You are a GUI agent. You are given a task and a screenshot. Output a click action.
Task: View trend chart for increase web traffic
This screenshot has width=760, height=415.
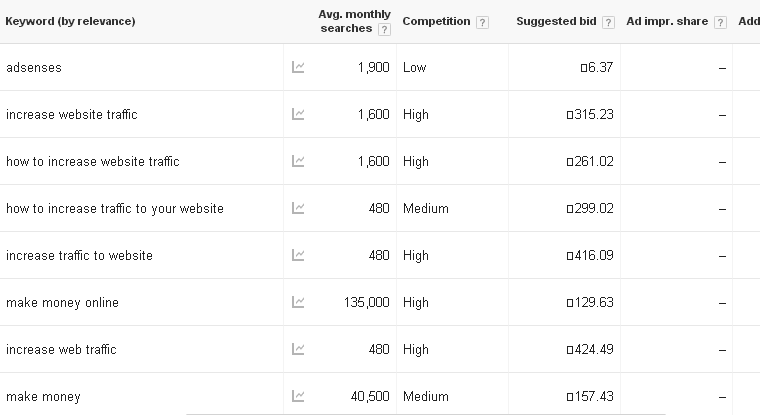(x=298, y=349)
